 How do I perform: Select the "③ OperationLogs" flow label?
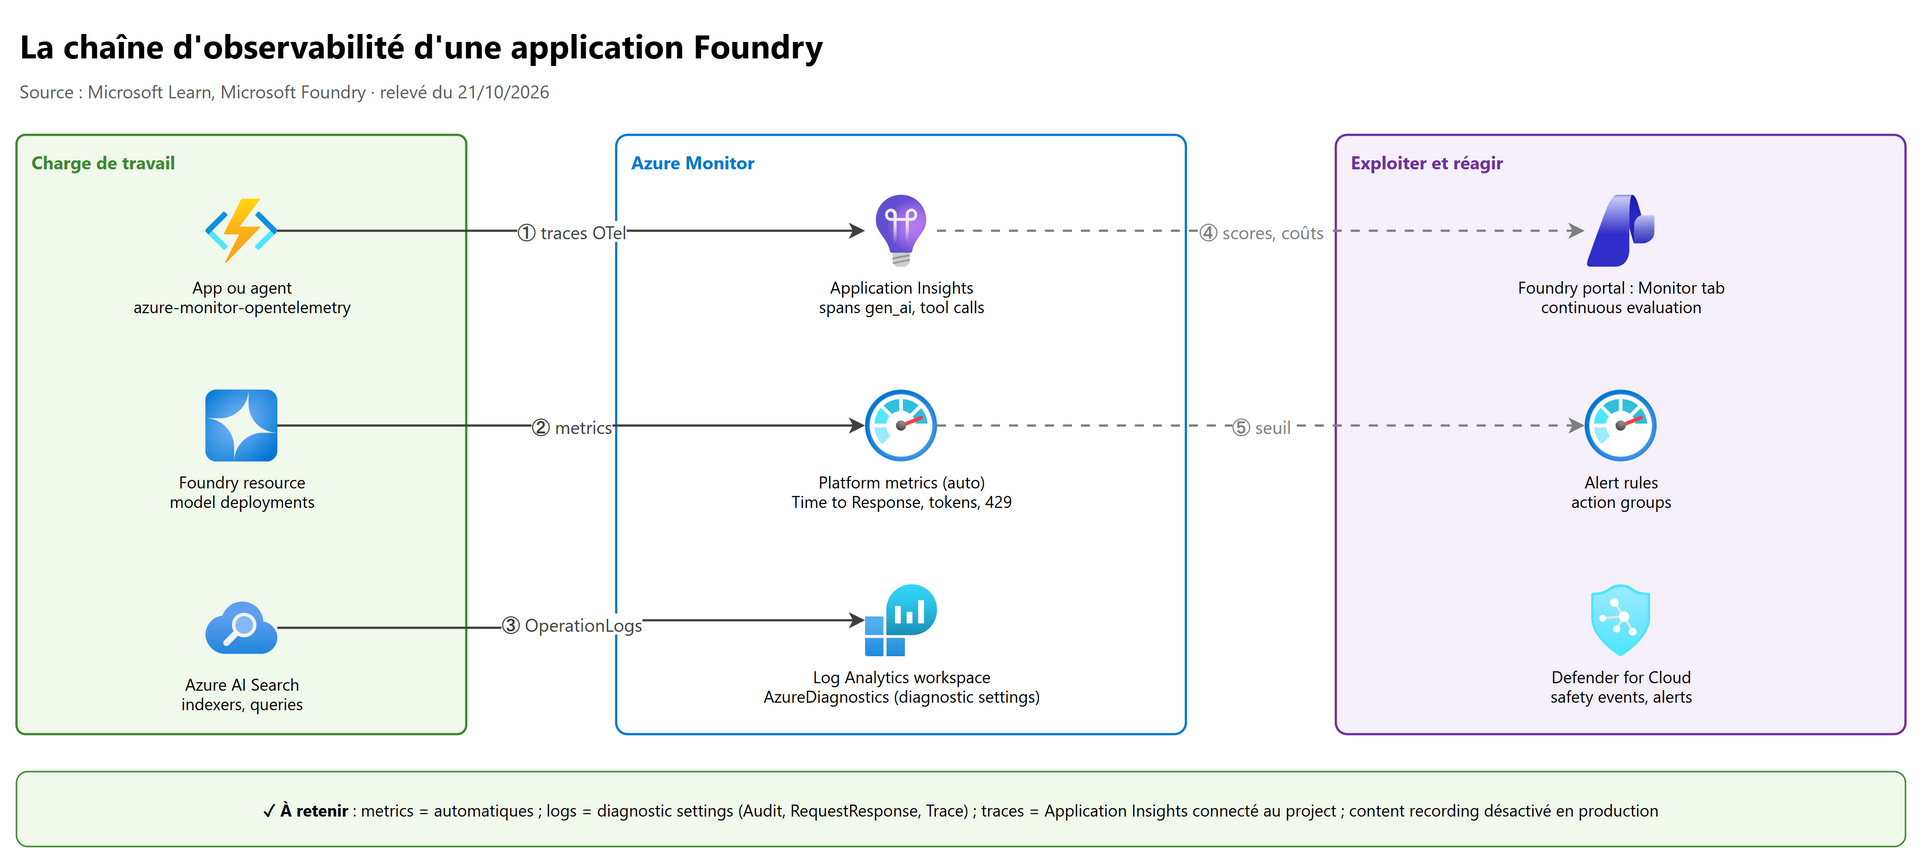click(572, 626)
